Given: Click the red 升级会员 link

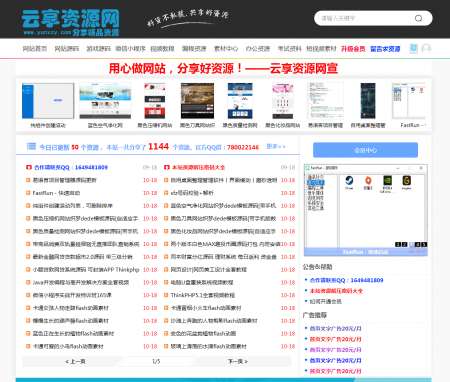Looking at the screenshot, I should pyautogui.click(x=353, y=49).
